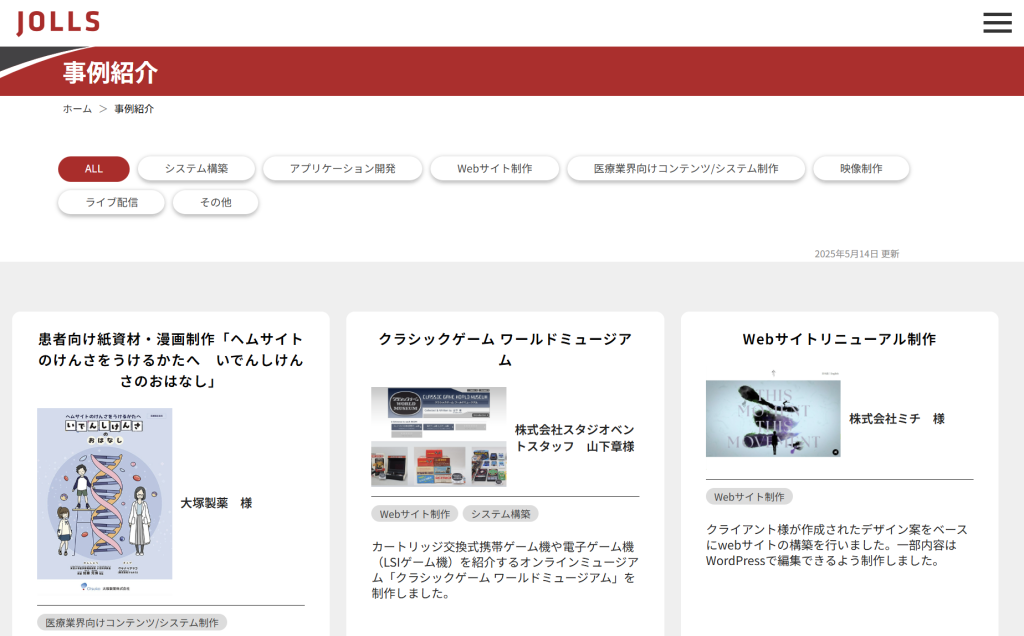Filter case studies by 映像制作

pos(861,169)
